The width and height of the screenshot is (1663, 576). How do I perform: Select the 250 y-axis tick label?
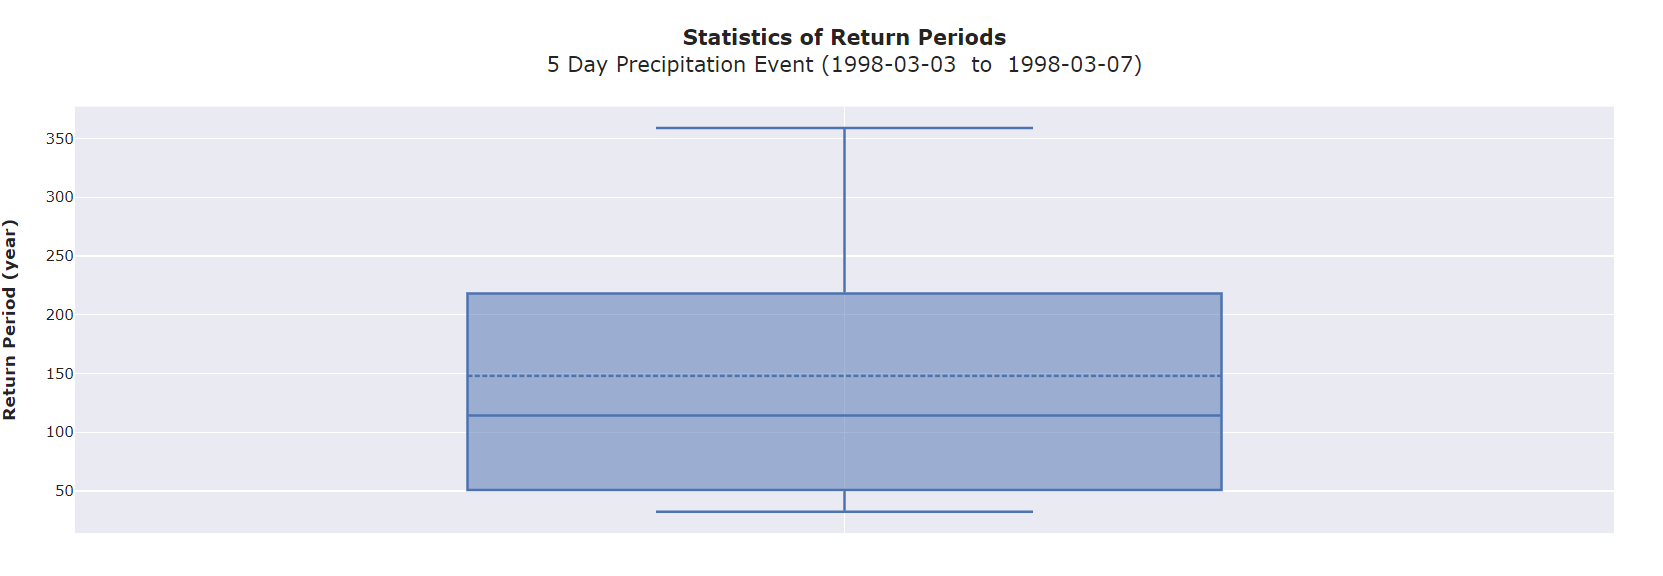pos(59,256)
